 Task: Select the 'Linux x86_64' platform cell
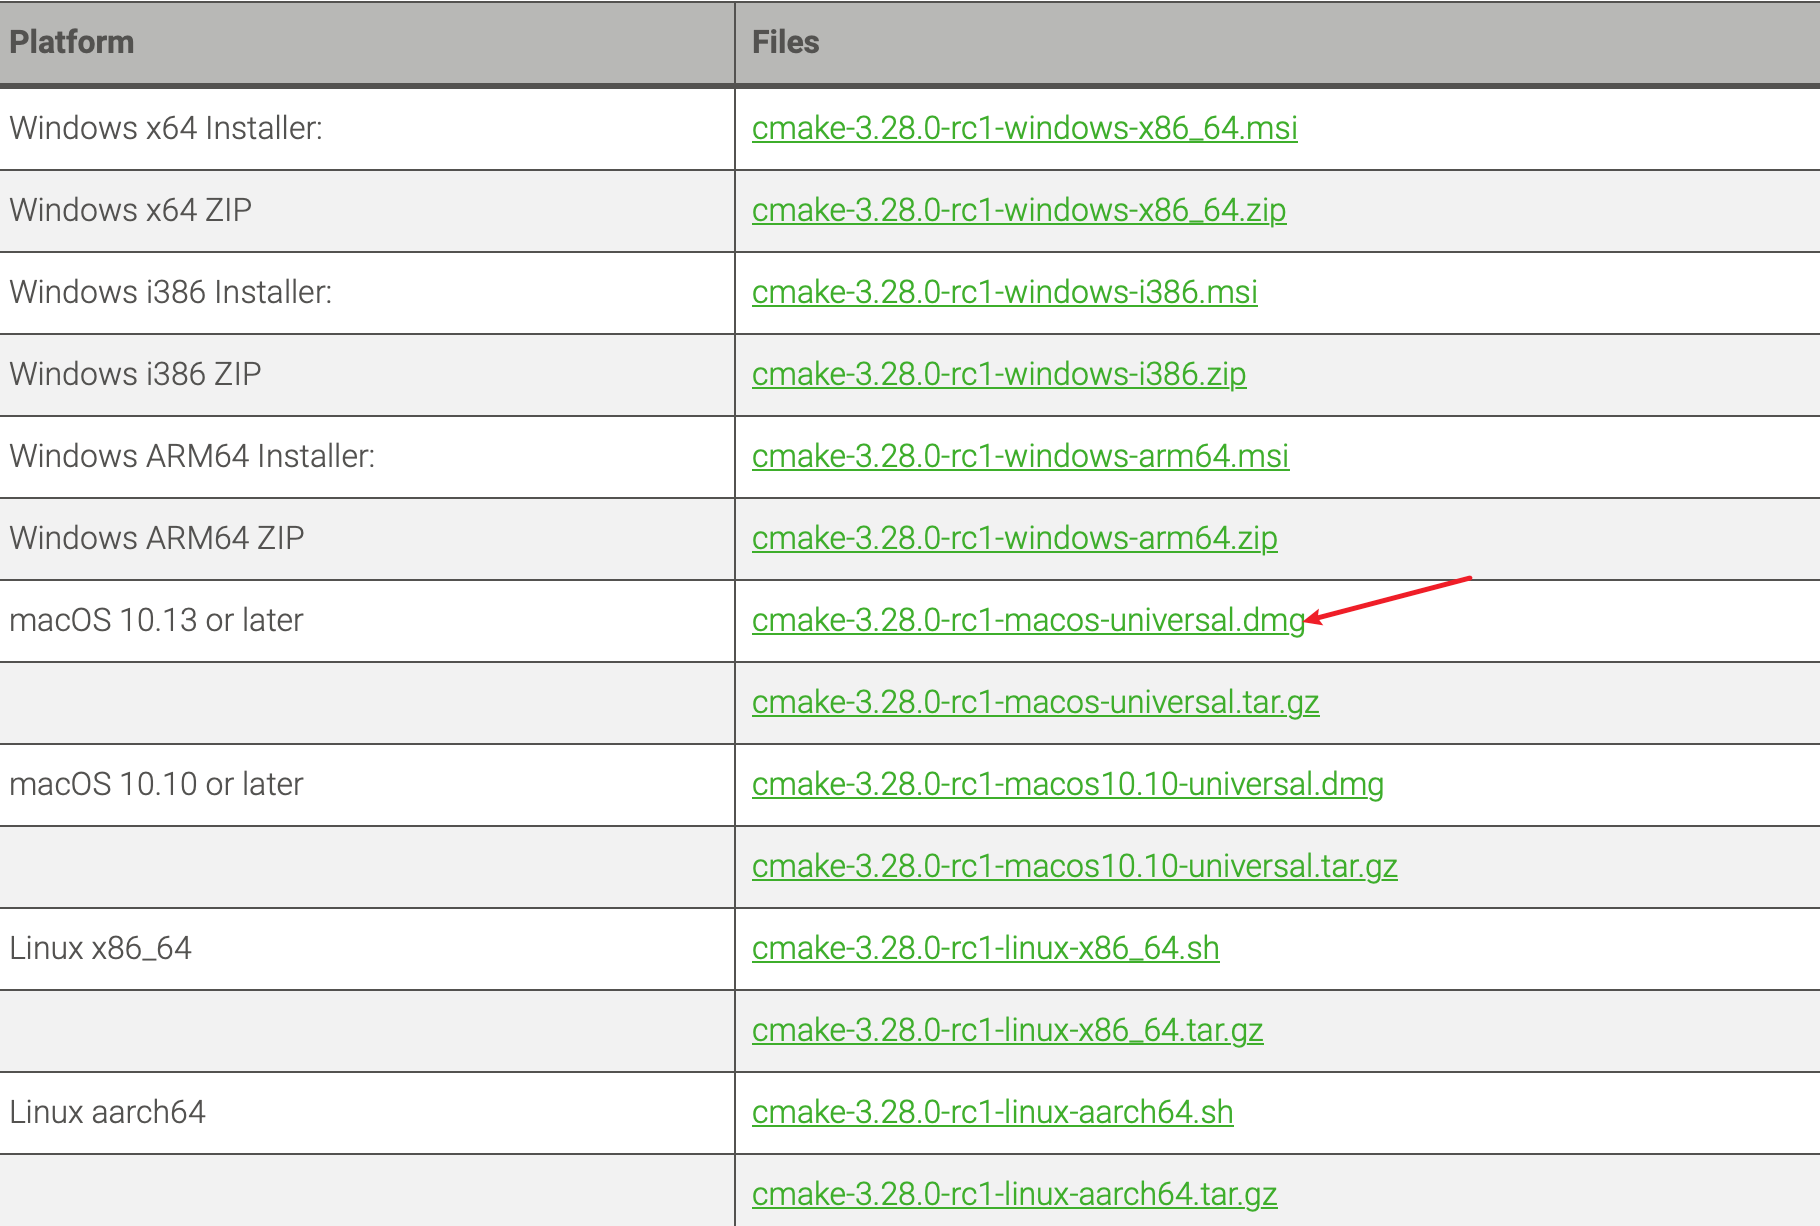367,948
